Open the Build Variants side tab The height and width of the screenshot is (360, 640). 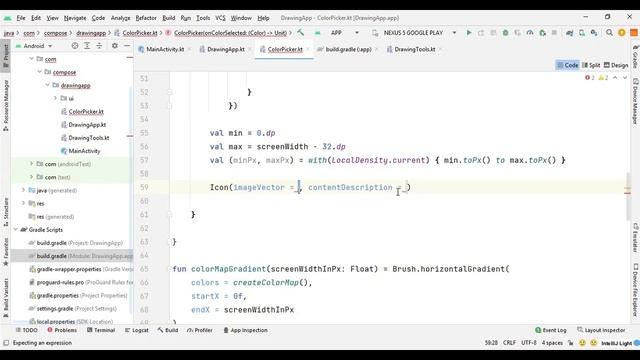[6, 297]
